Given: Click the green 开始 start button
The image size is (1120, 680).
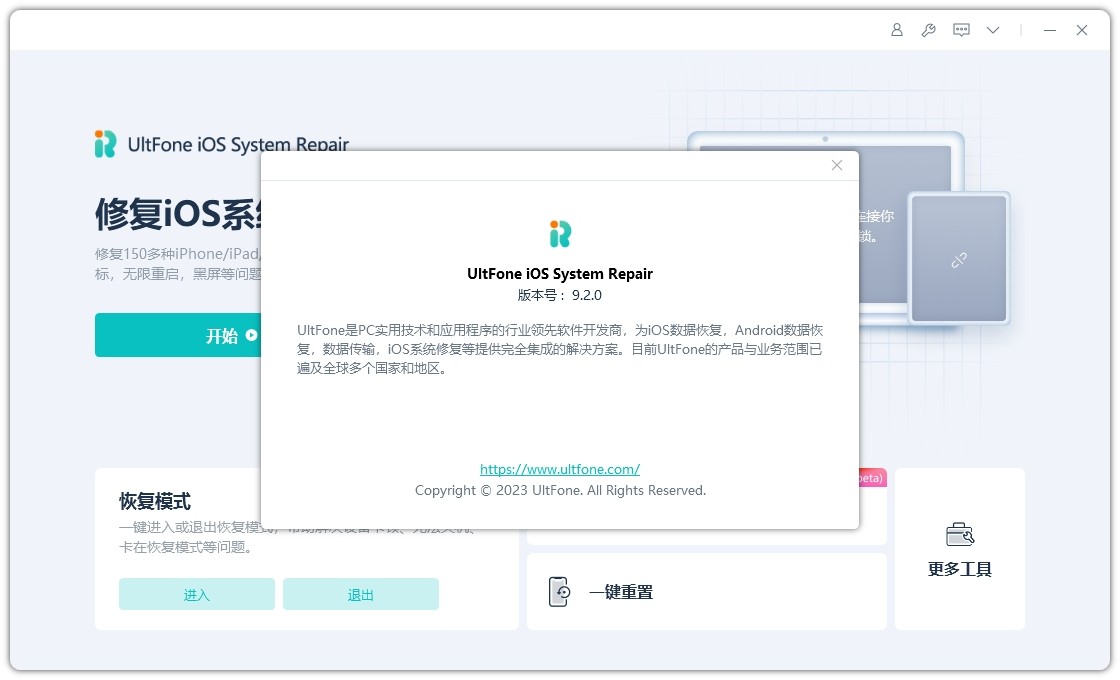Looking at the screenshot, I should point(178,335).
